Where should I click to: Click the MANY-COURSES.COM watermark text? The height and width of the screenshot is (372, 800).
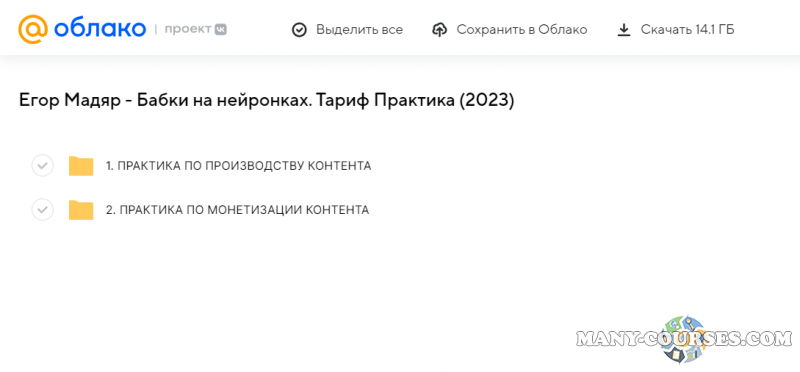click(x=684, y=339)
